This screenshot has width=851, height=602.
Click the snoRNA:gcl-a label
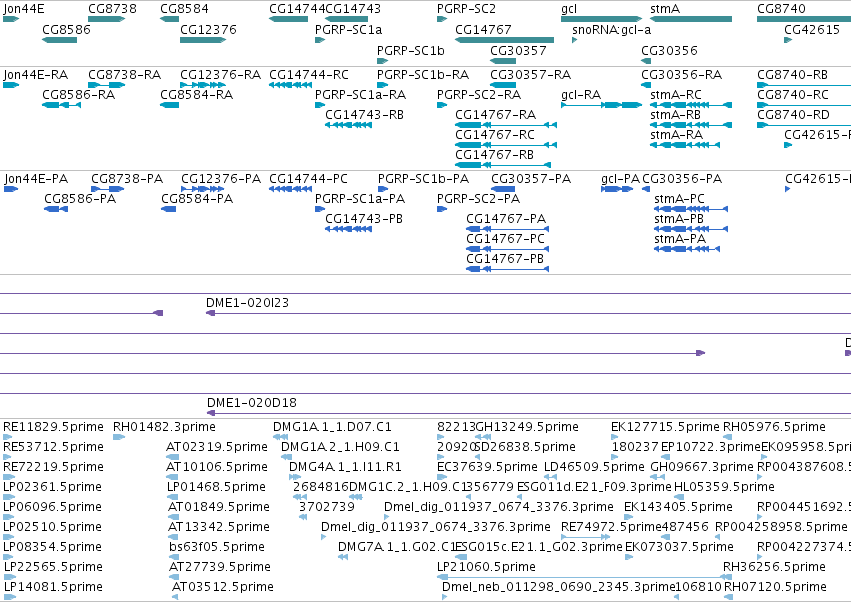[x=612, y=29]
